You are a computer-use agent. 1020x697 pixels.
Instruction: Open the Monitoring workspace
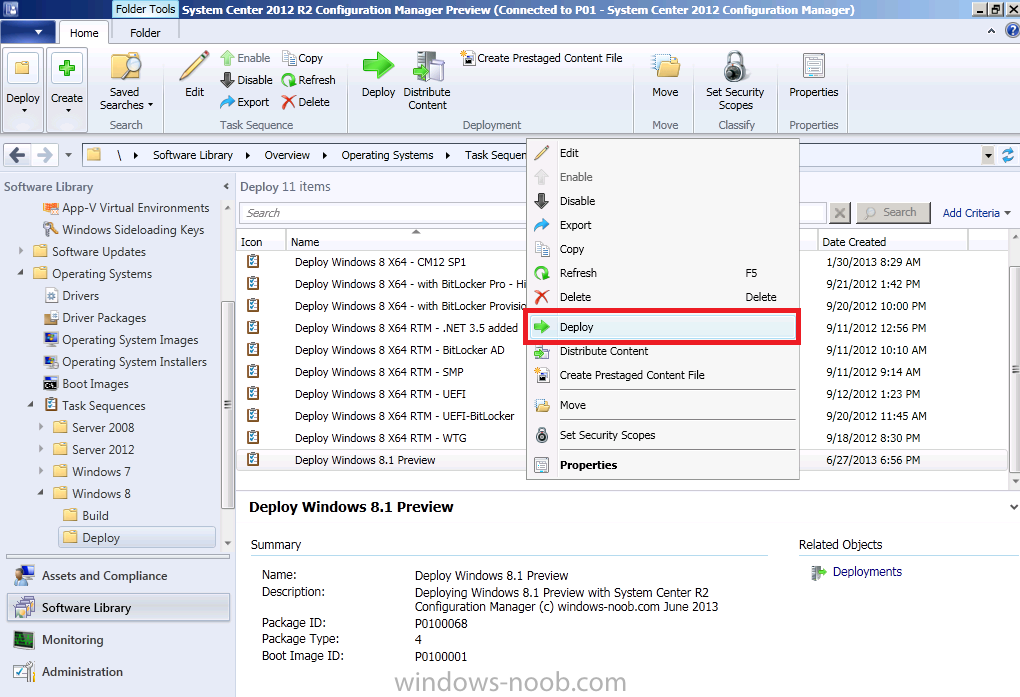[118, 640]
